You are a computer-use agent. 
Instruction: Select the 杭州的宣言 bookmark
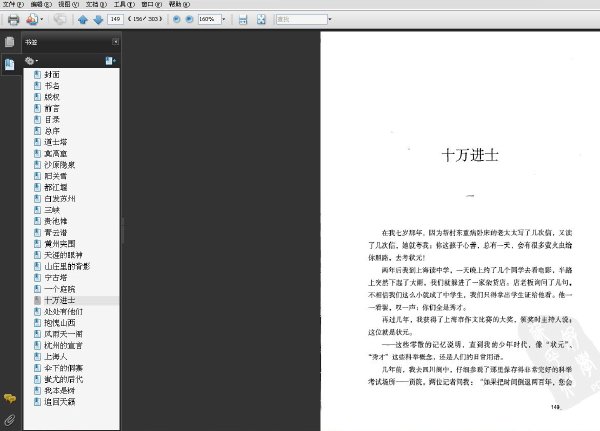63,345
